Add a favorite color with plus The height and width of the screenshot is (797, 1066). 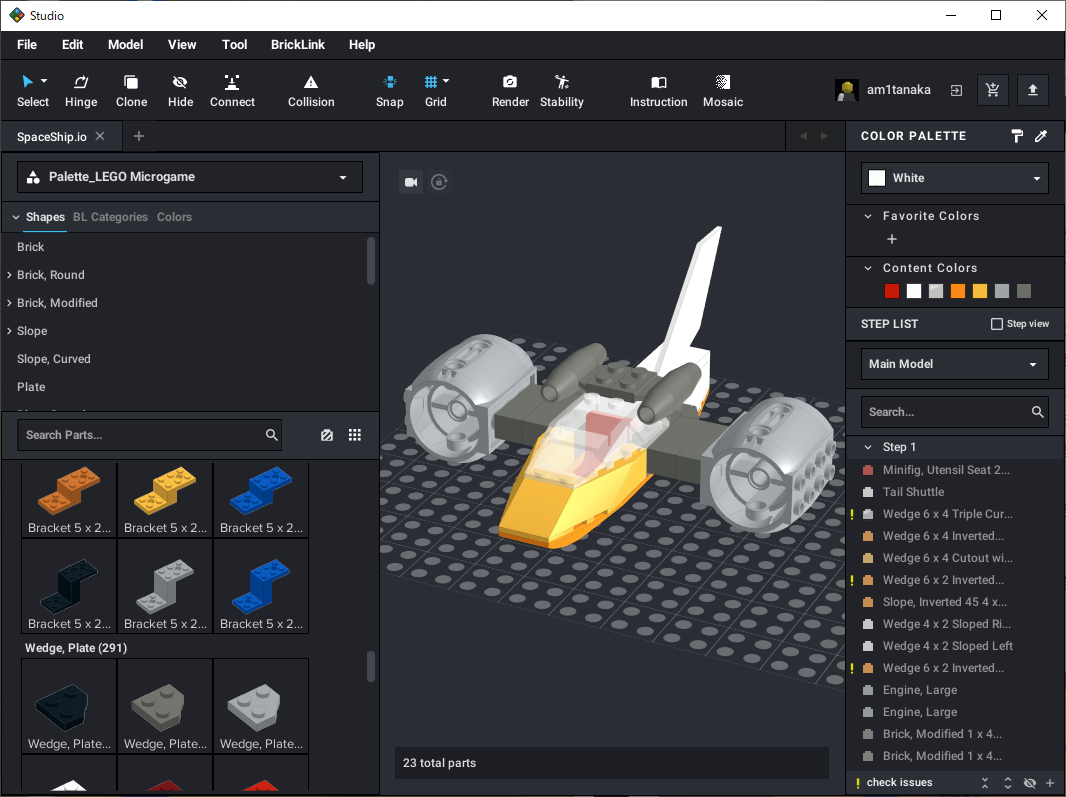[892, 239]
